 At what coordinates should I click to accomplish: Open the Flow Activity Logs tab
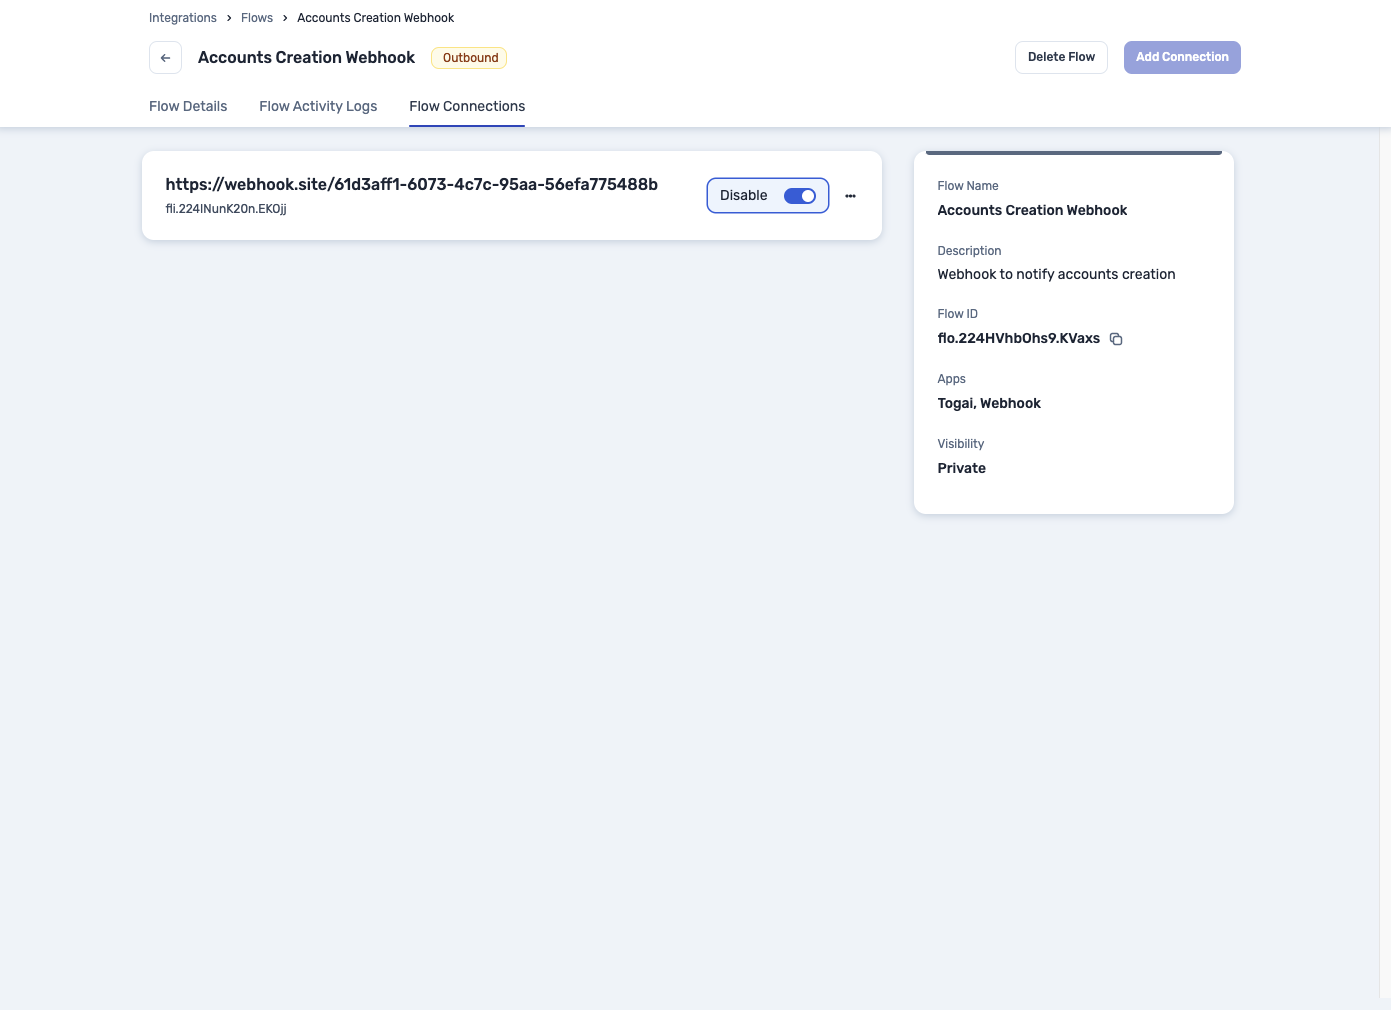[318, 106]
